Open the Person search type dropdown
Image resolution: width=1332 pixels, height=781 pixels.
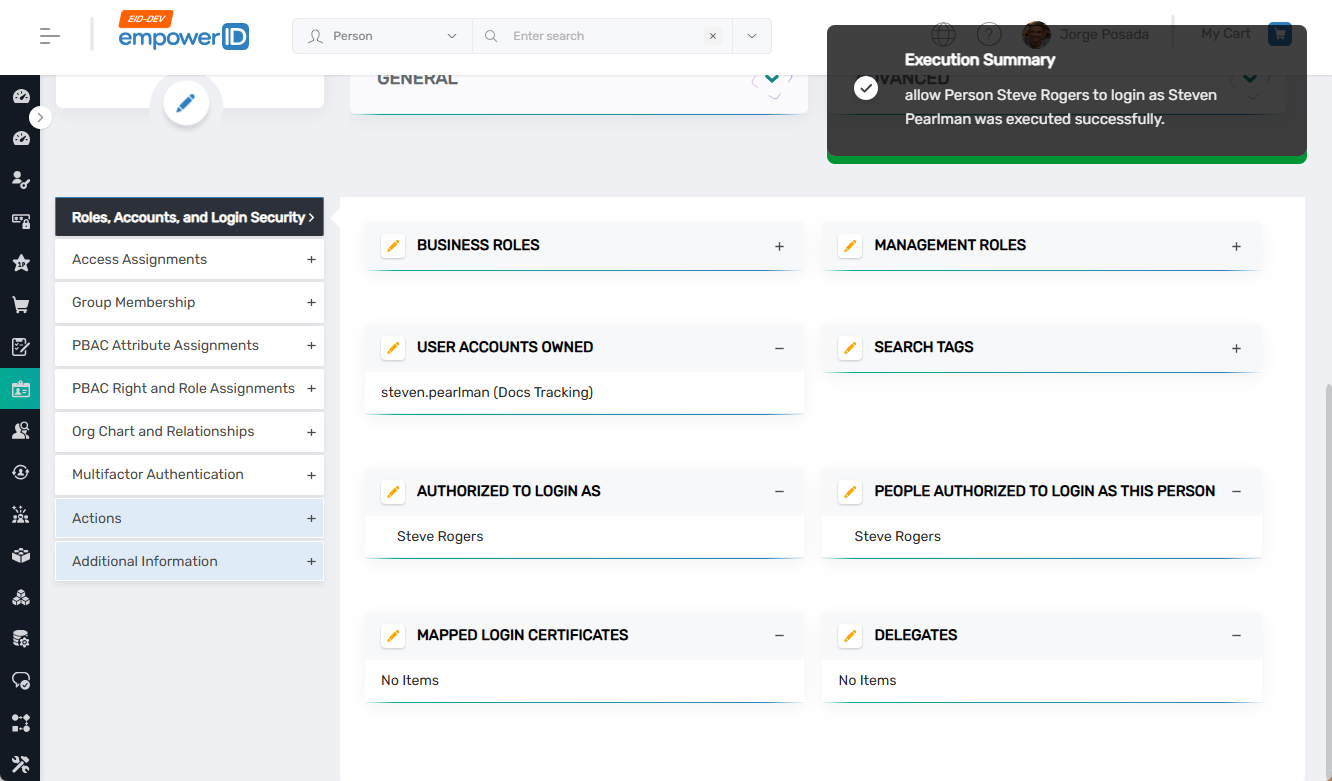click(382, 36)
